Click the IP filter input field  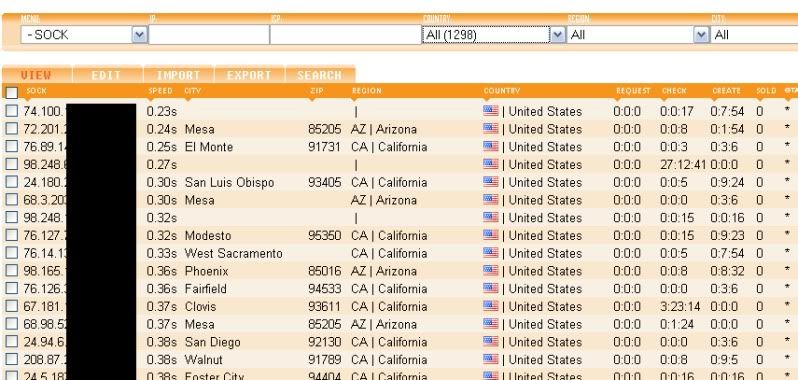pos(209,35)
